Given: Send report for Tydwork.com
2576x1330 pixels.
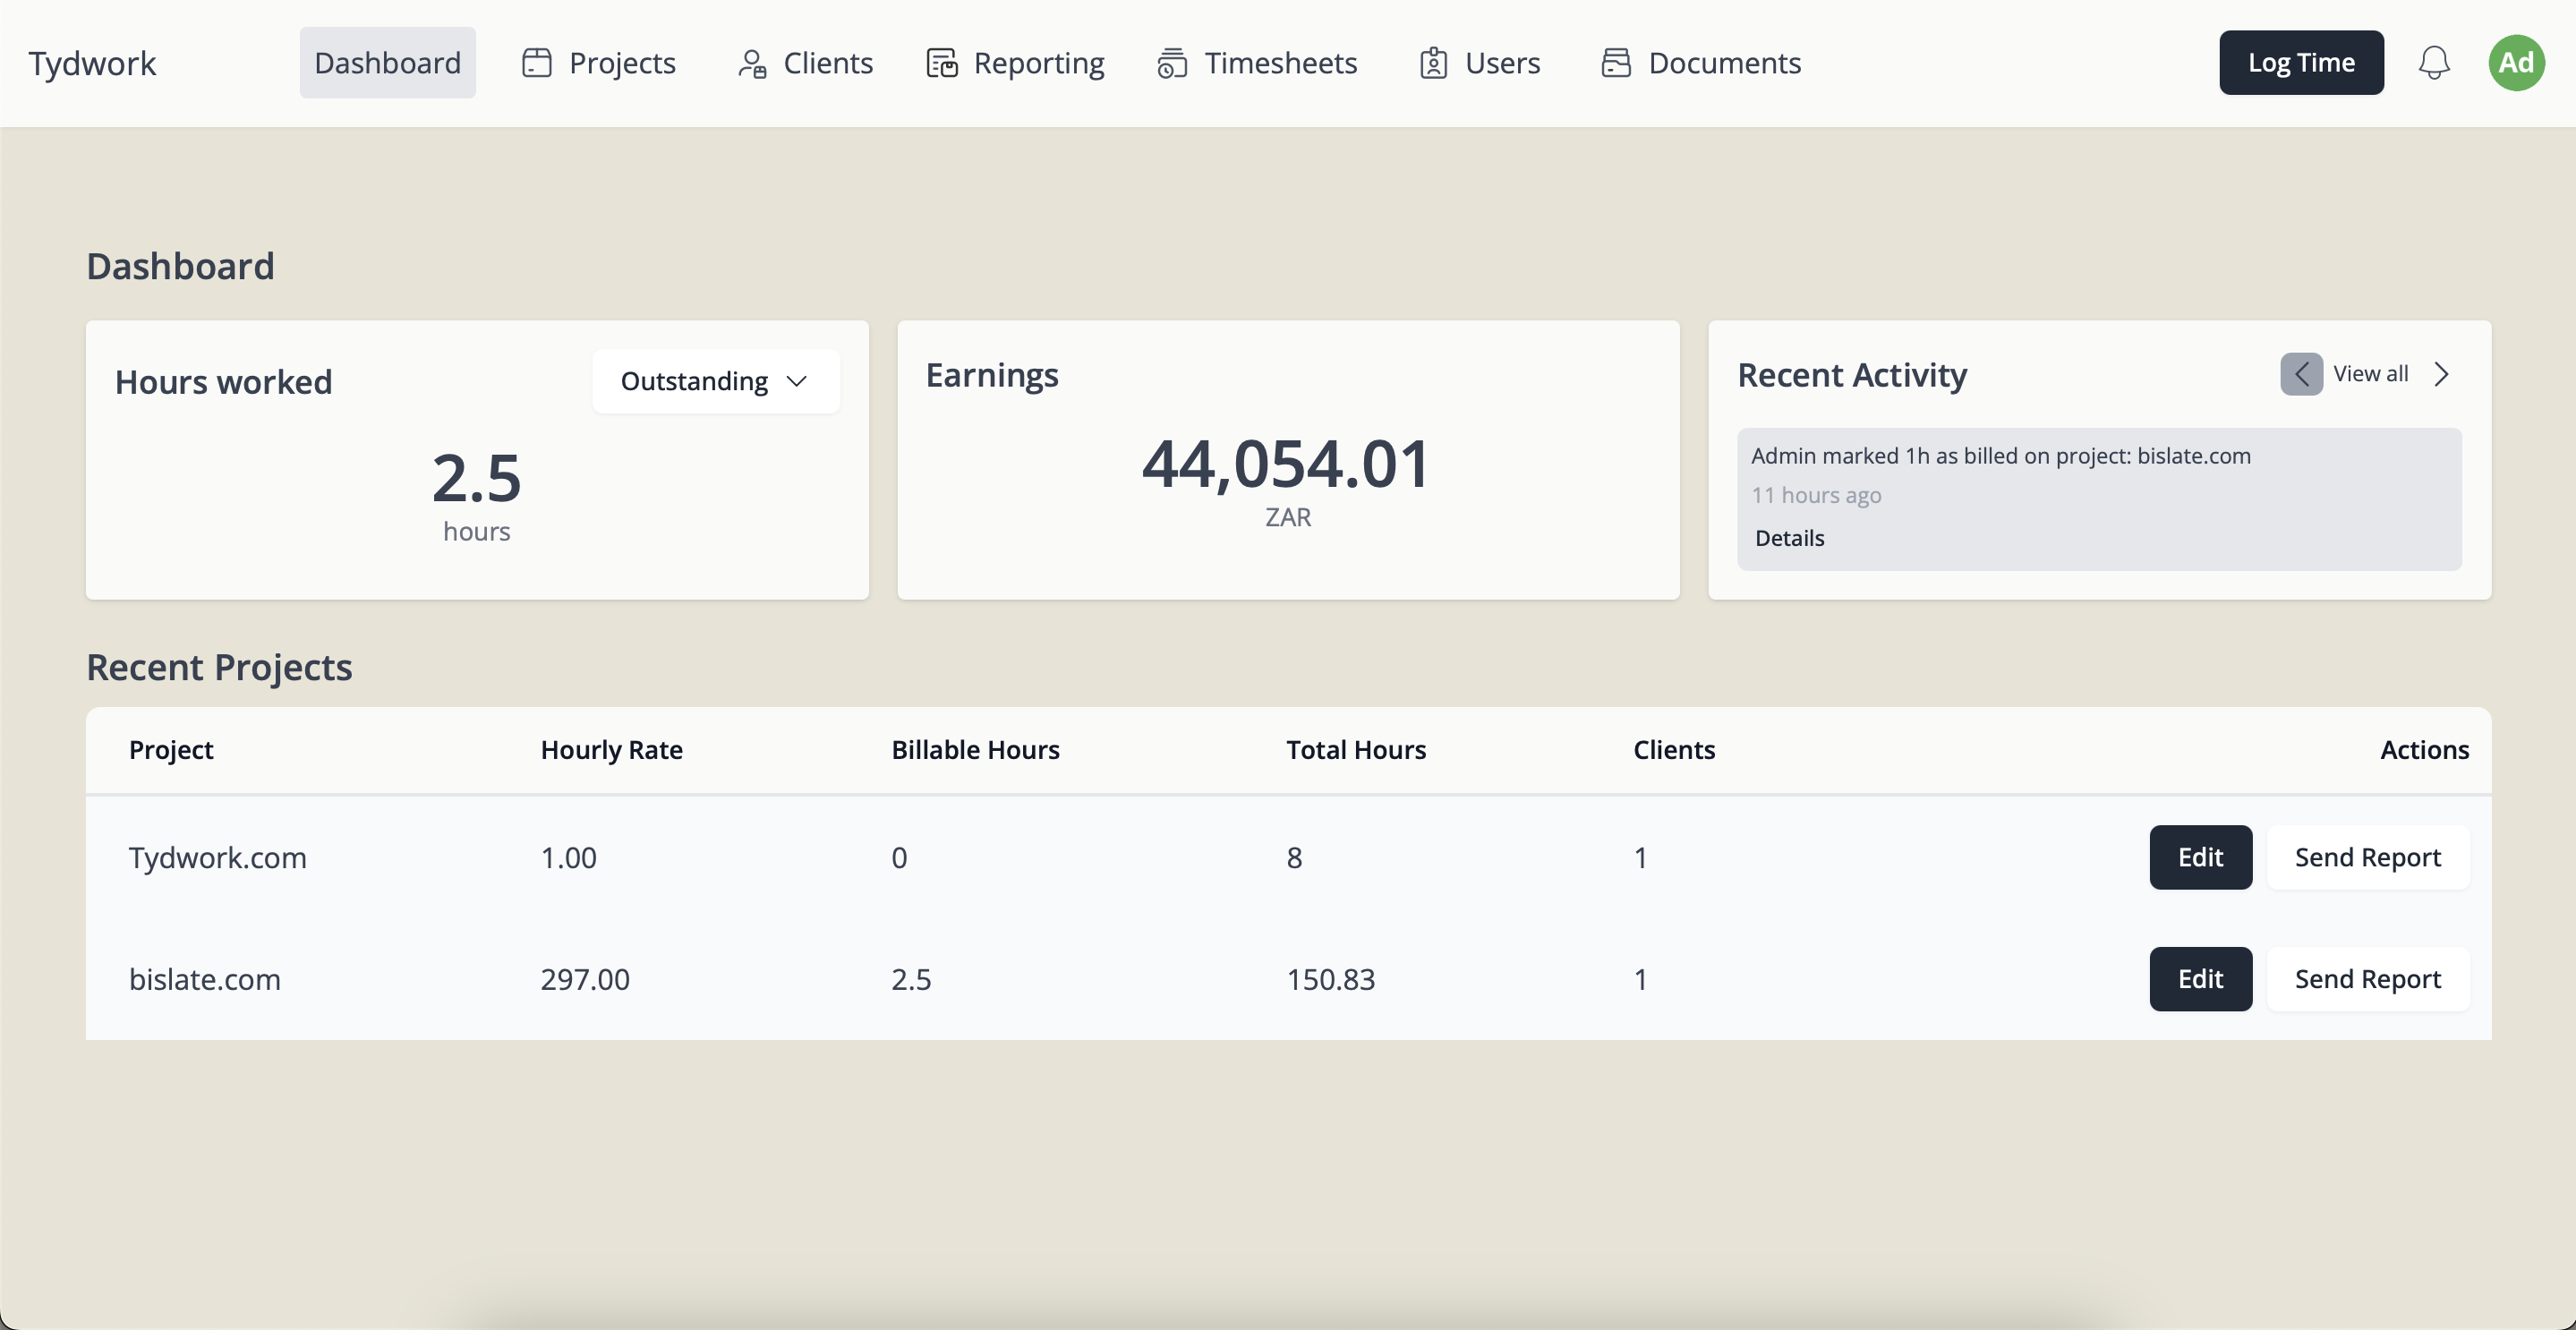Looking at the screenshot, I should (2367, 857).
